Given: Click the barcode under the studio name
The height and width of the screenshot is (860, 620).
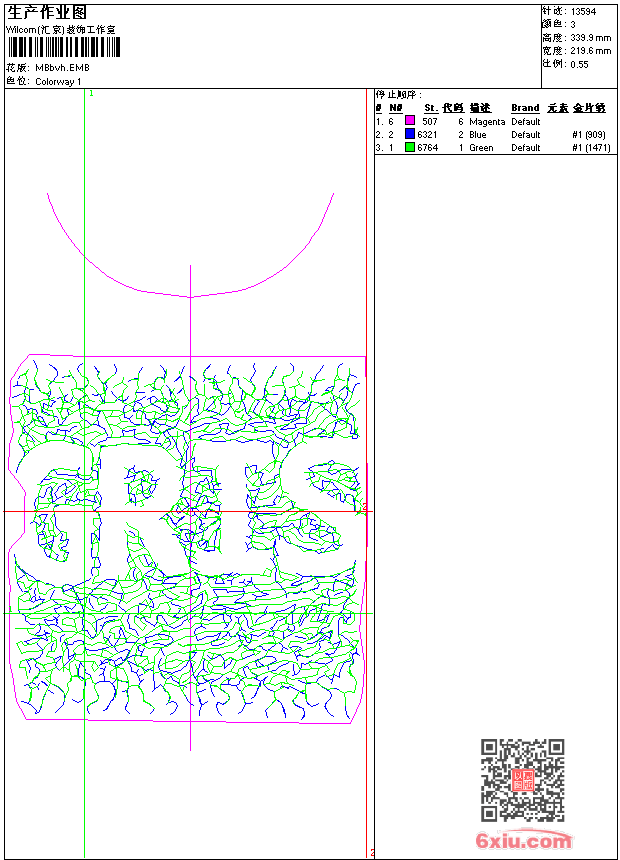Looking at the screenshot, I should point(63,48).
